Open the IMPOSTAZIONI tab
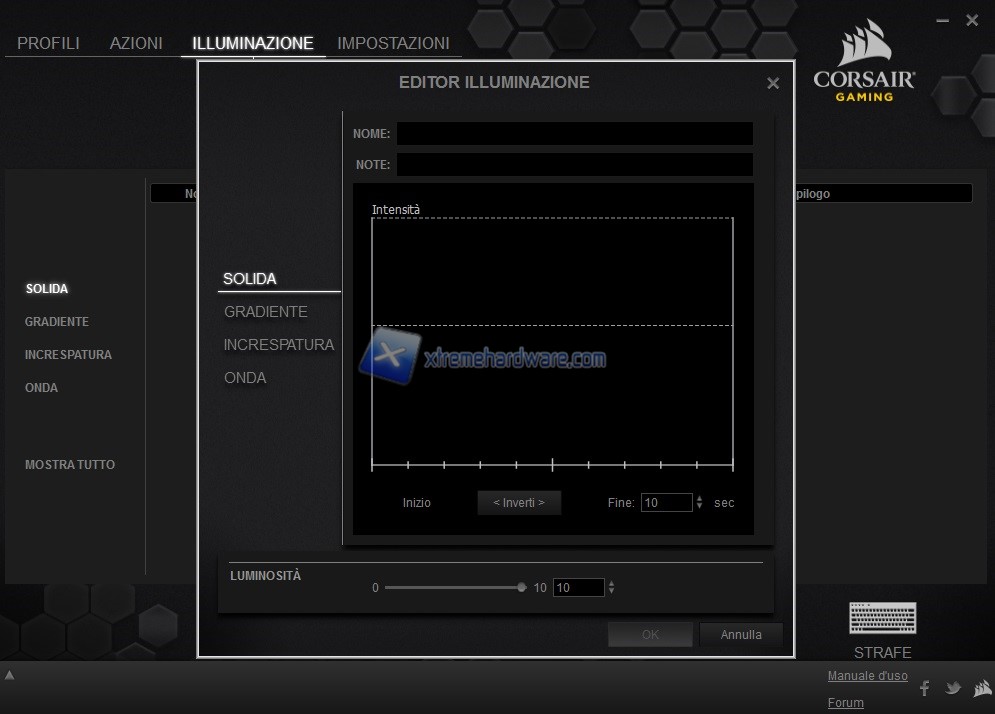Image resolution: width=995 pixels, height=714 pixels. [393, 43]
